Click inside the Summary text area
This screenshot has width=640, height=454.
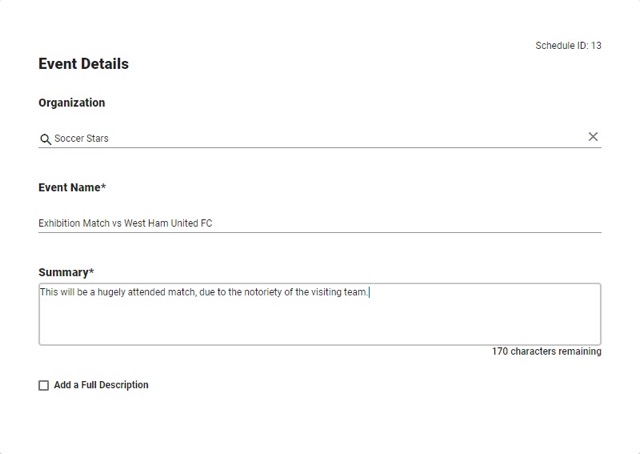click(320, 314)
